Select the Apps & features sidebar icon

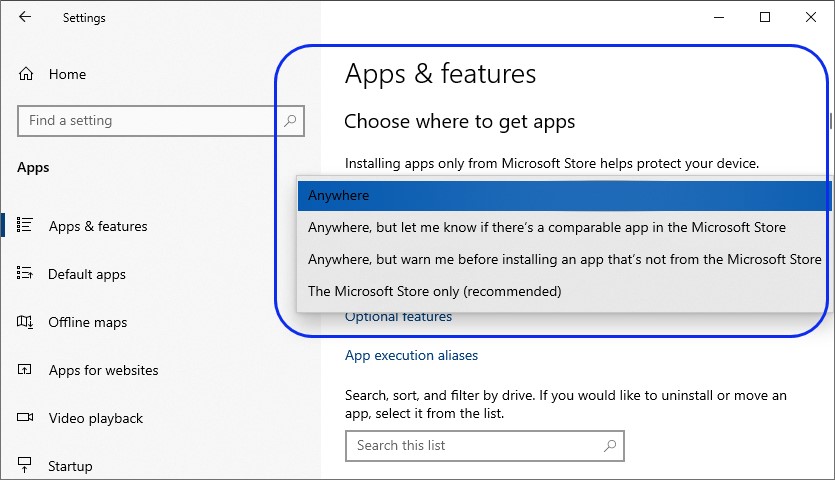click(24, 225)
